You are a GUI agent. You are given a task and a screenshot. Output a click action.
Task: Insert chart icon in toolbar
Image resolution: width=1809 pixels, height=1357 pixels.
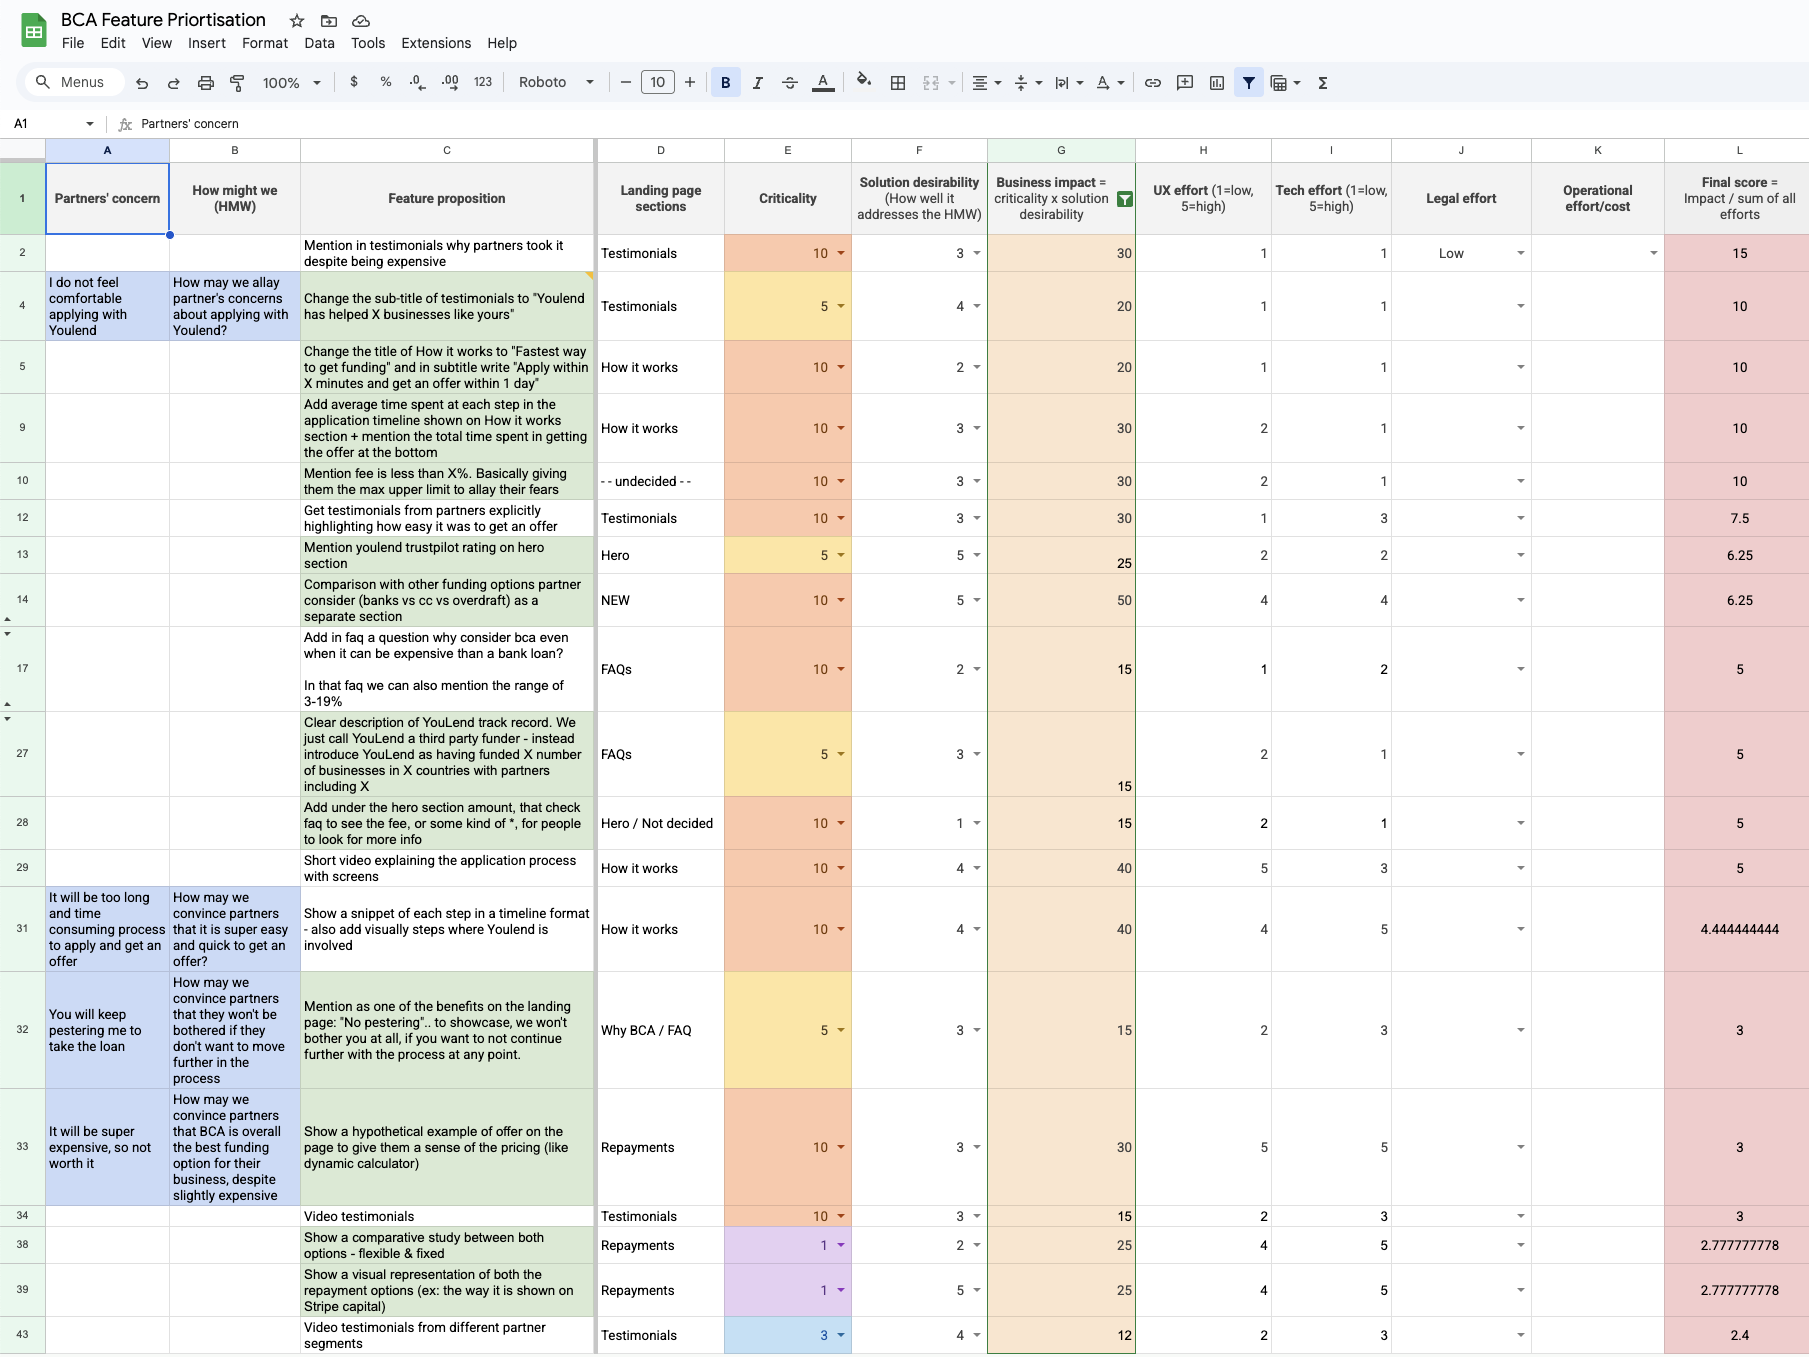tap(1217, 83)
